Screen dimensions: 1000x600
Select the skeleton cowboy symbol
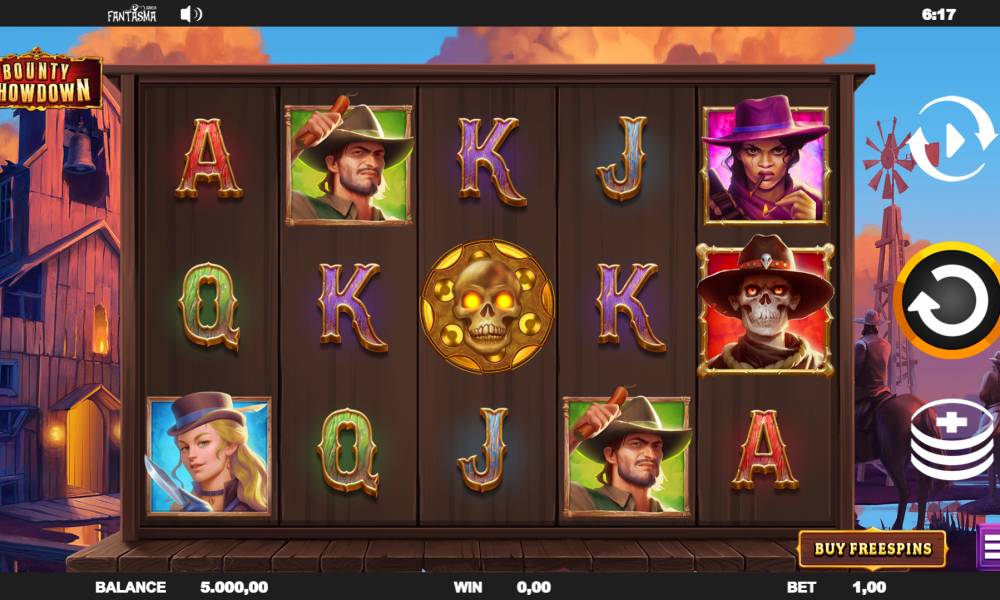pos(765,305)
